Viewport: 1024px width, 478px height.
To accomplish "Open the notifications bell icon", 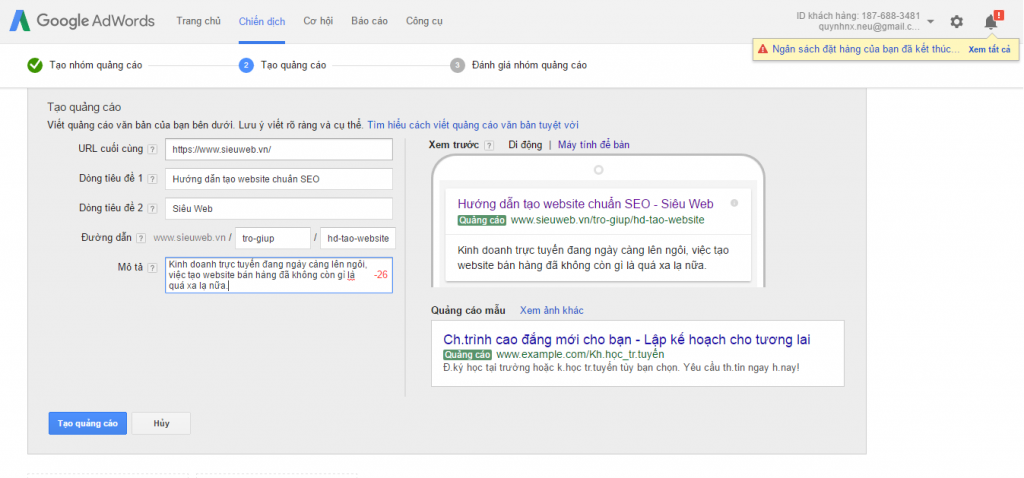I will (991, 21).
